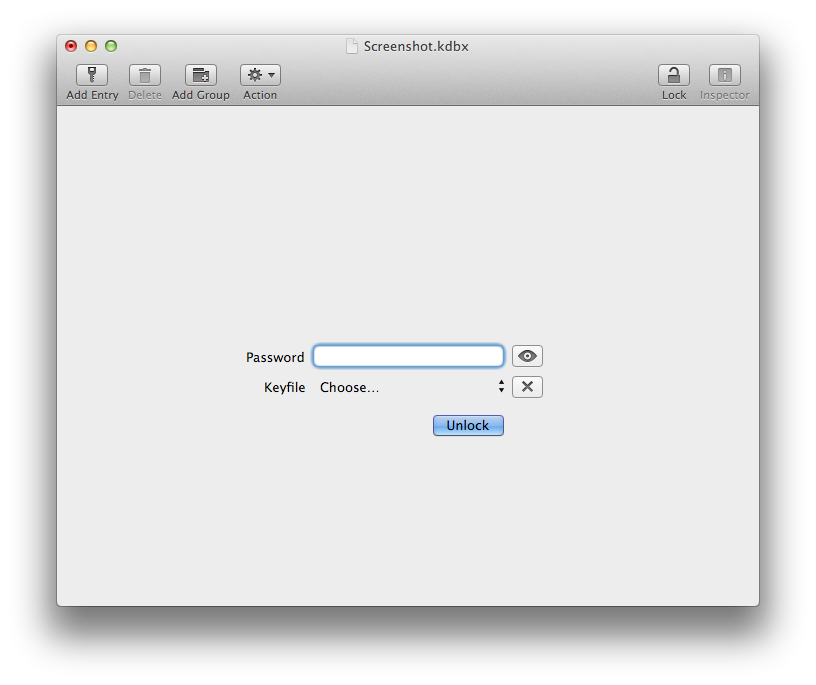Minimize the window using the yellow button
This screenshot has width=816, height=685.
91,46
